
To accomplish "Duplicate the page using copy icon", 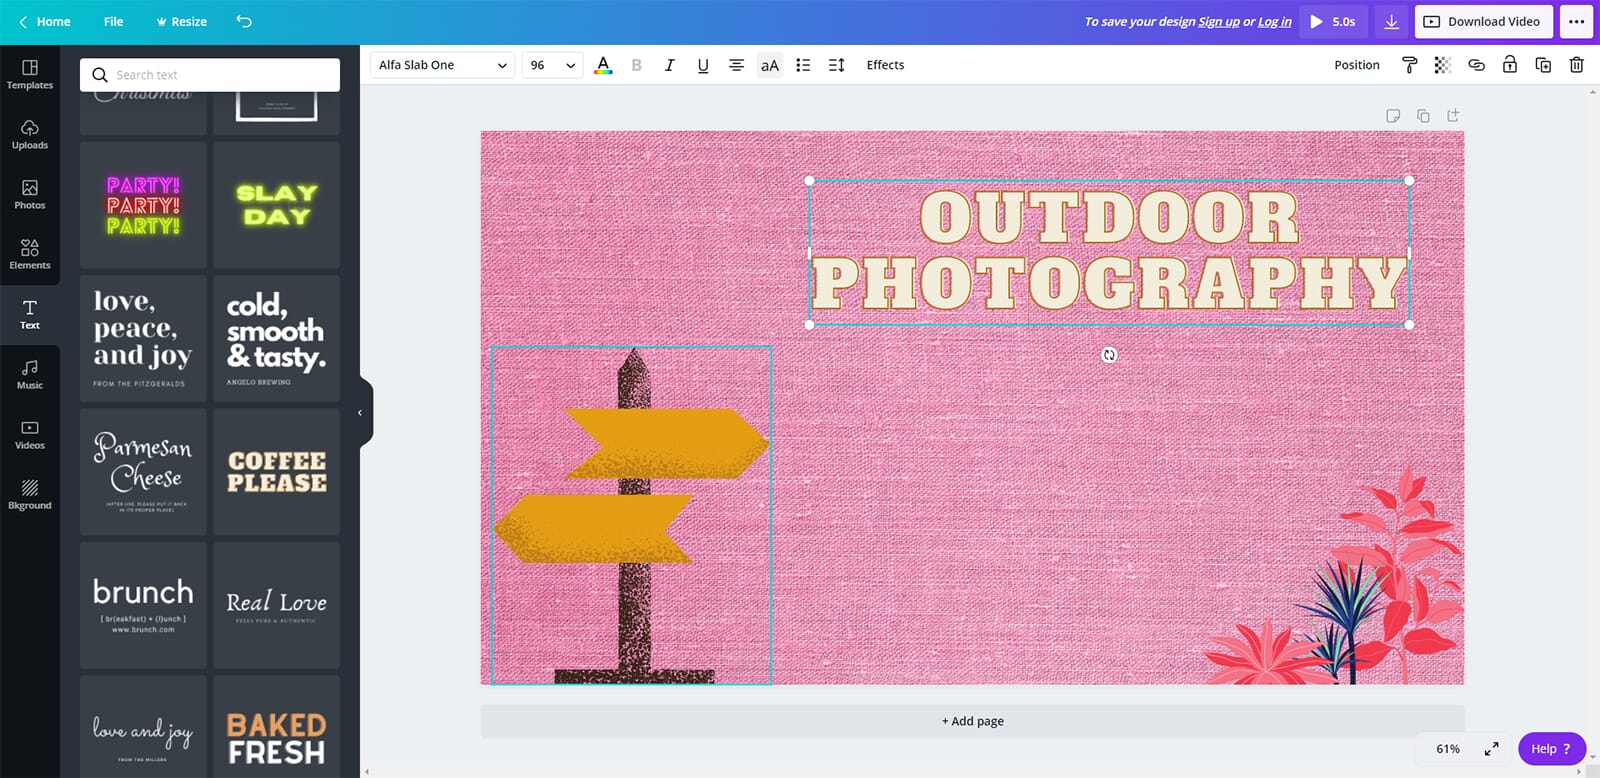I will pyautogui.click(x=1423, y=116).
